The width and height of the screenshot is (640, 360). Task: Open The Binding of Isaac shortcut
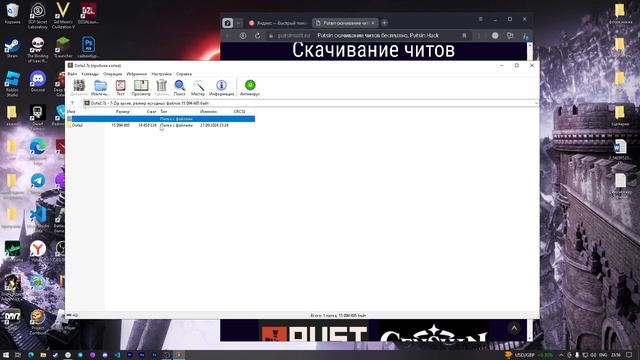coord(38,50)
